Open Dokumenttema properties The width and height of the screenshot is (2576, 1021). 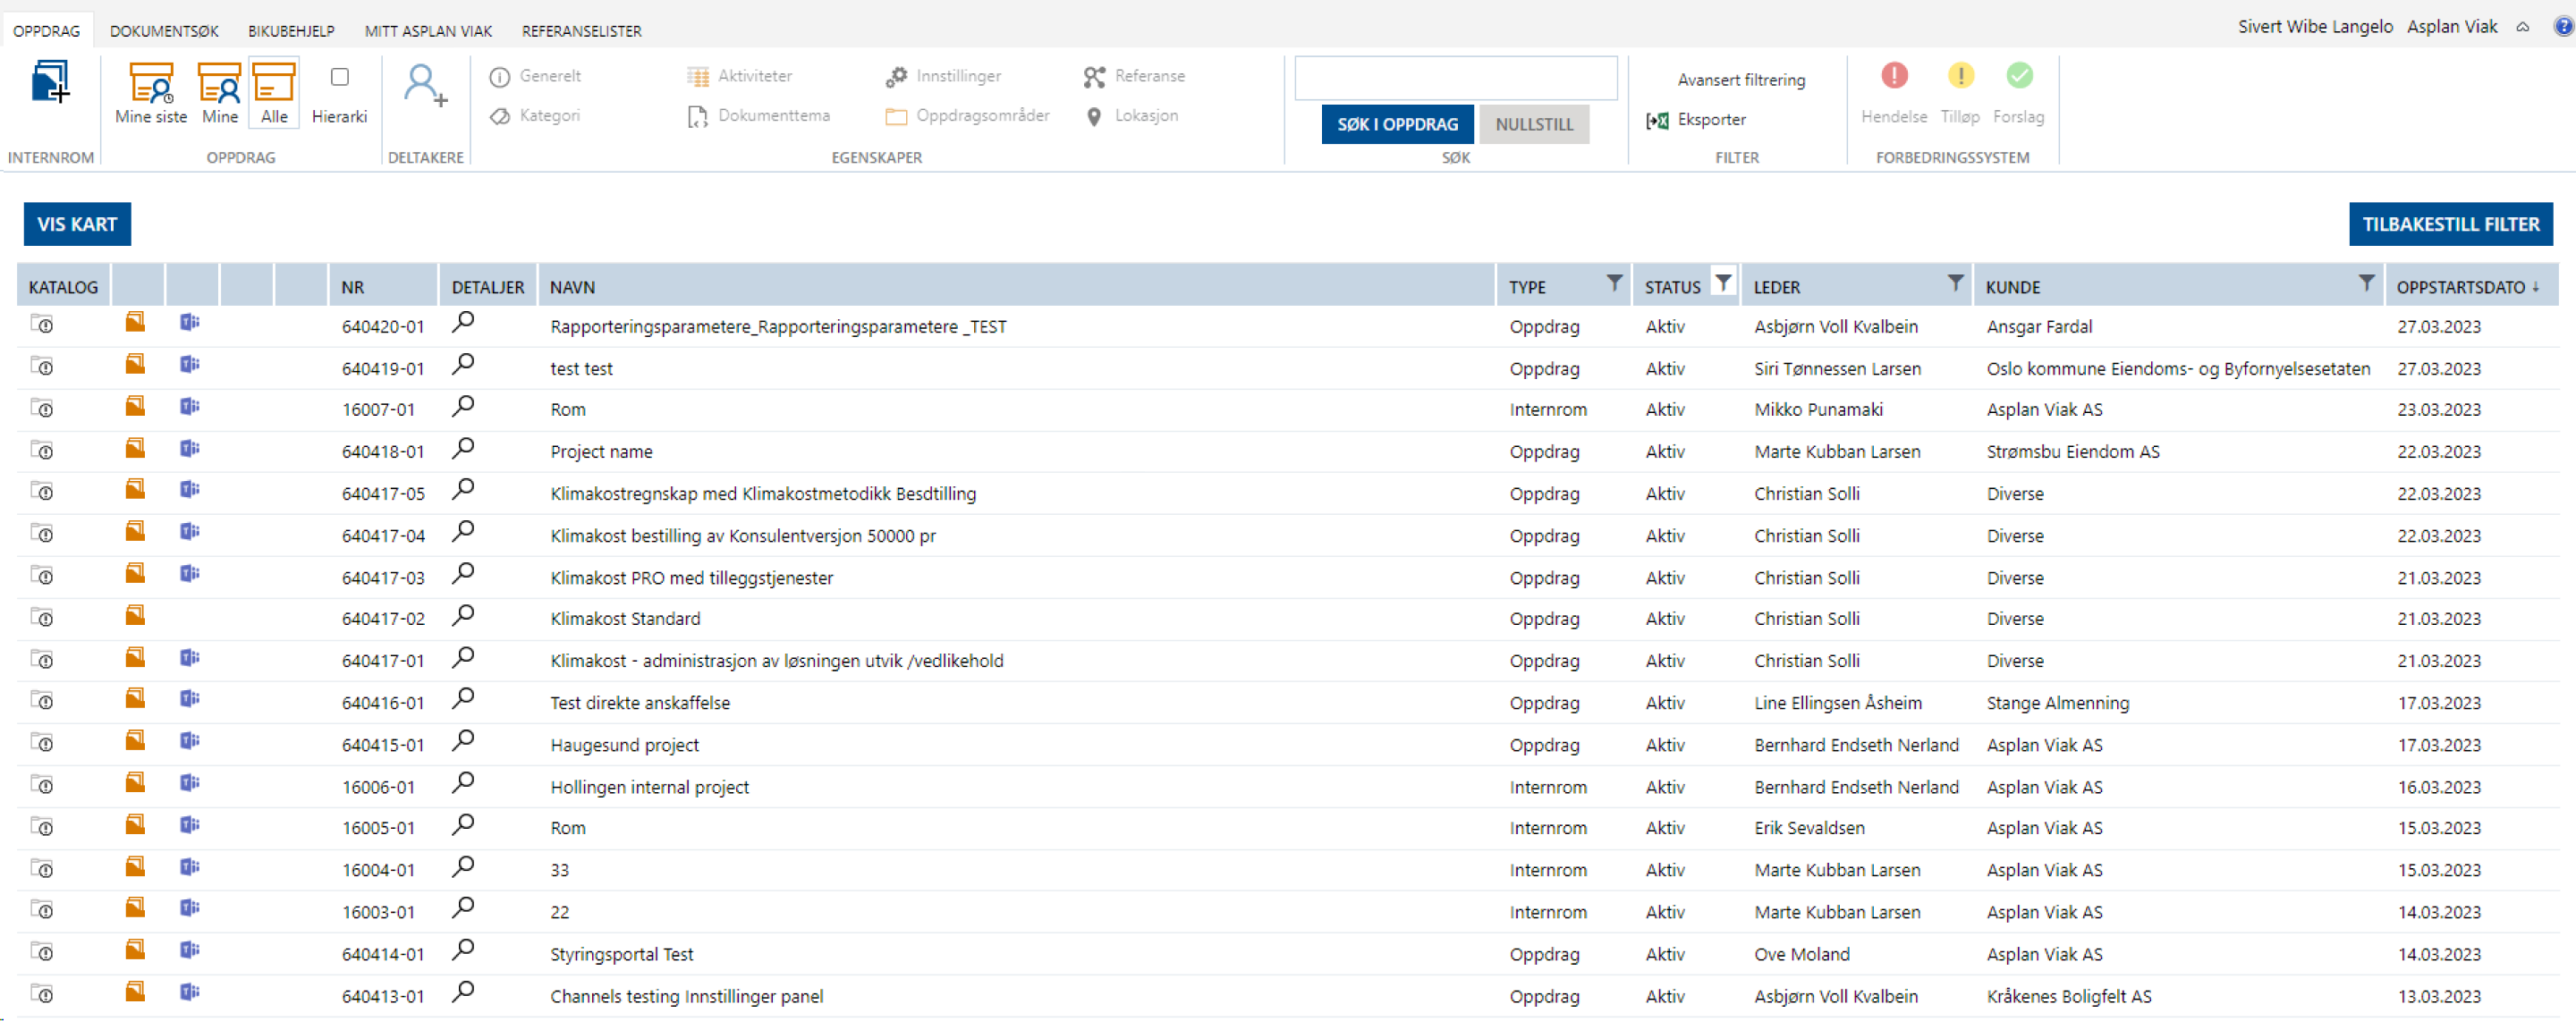(x=759, y=116)
